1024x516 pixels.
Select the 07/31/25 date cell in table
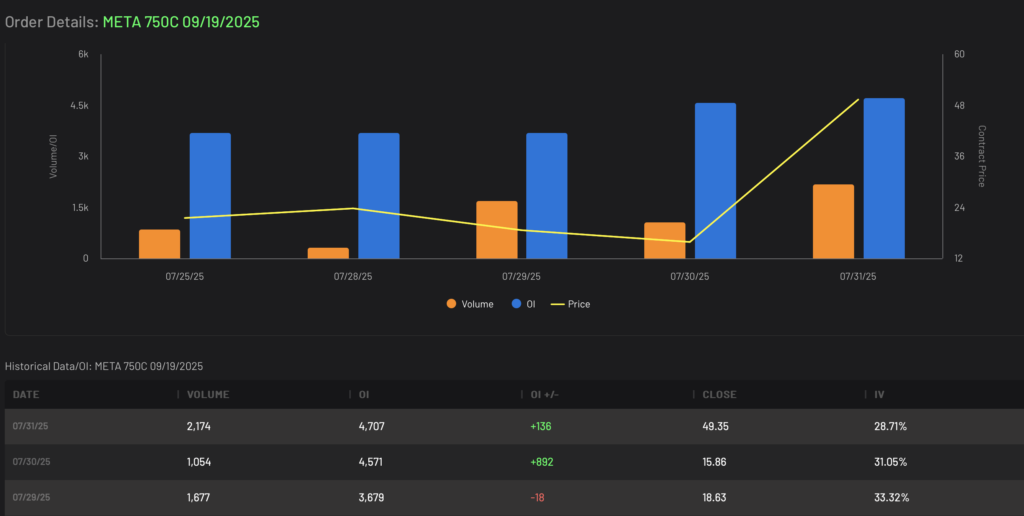31,426
